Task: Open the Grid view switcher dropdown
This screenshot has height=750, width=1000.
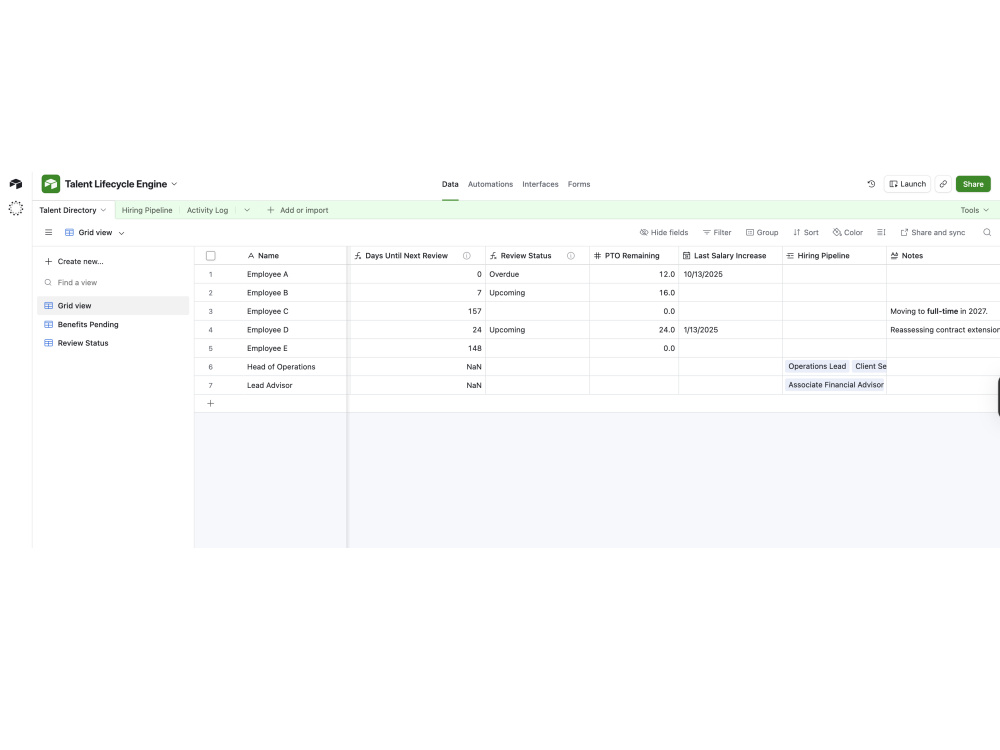Action: coord(94,232)
